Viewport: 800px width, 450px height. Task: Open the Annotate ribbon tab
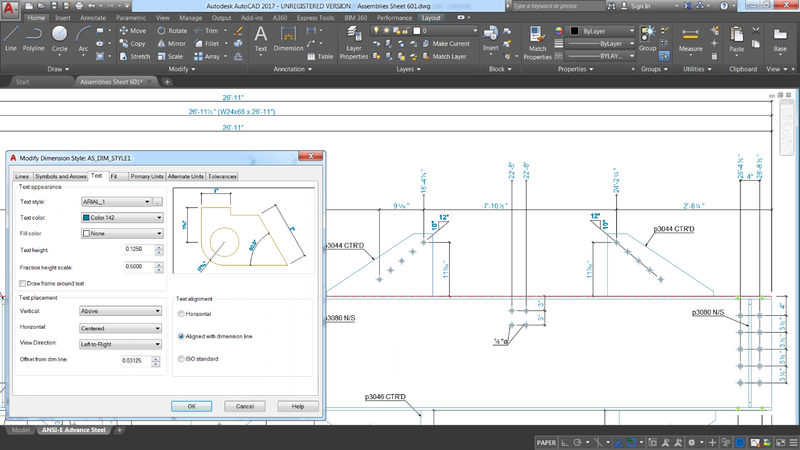[93, 17]
